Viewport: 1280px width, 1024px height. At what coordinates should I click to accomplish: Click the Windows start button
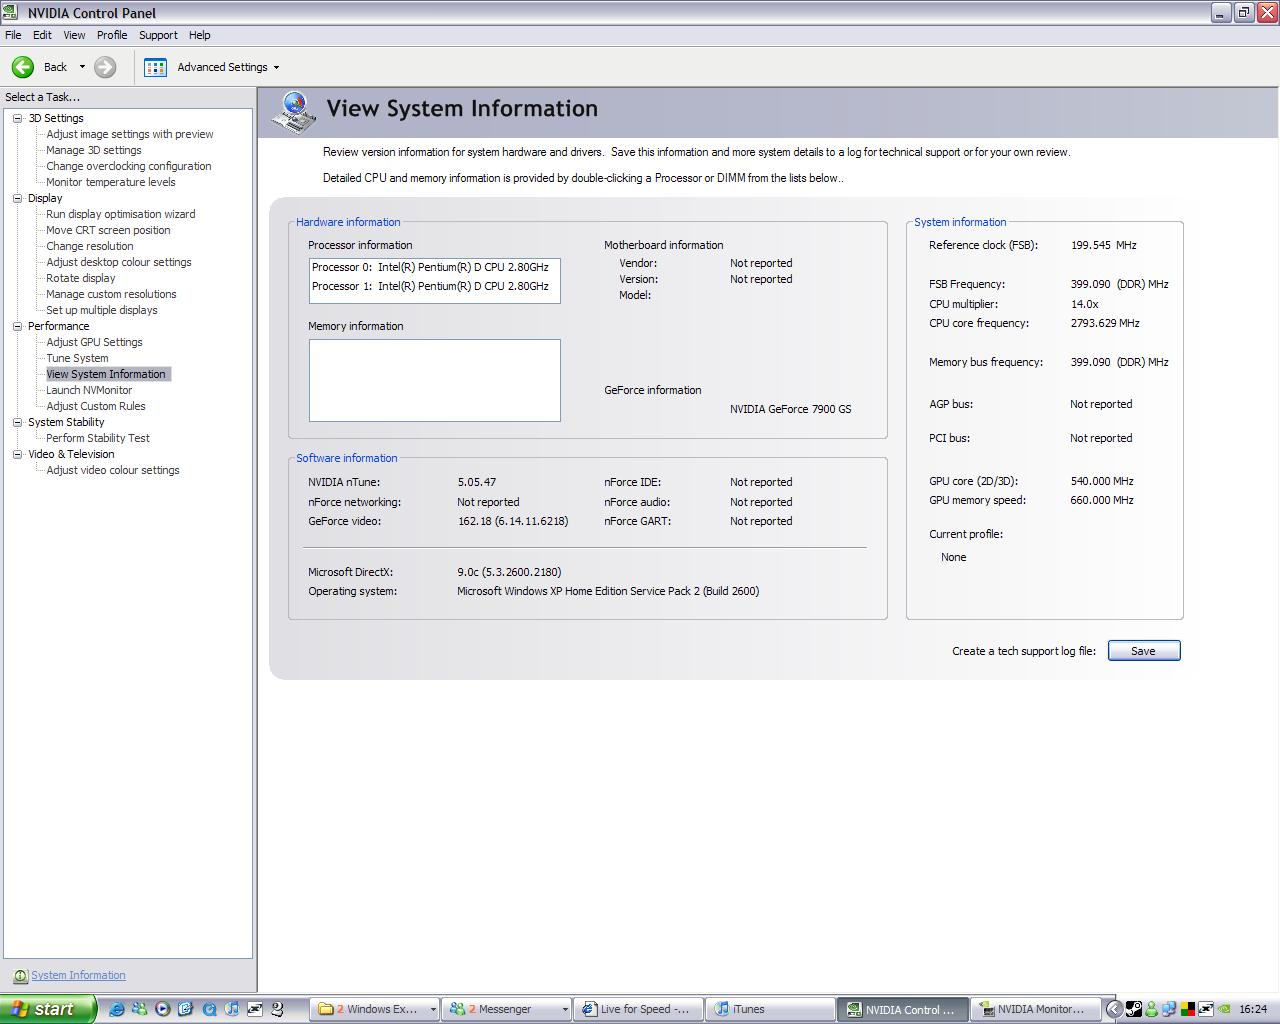pyautogui.click(x=48, y=1009)
